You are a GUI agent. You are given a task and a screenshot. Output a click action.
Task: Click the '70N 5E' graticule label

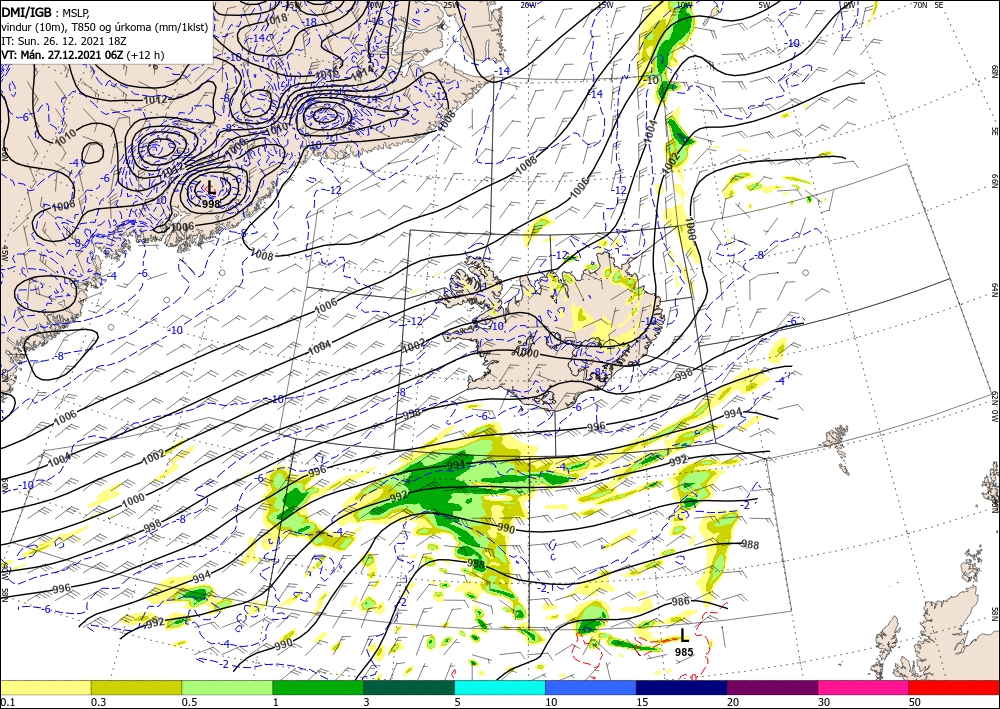[929, 5]
